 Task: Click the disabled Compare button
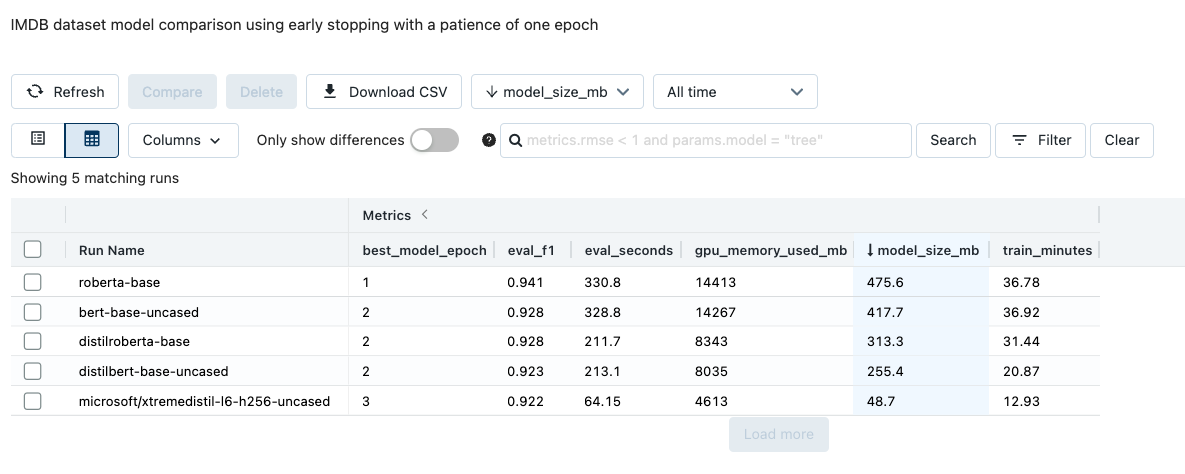pyautogui.click(x=172, y=91)
